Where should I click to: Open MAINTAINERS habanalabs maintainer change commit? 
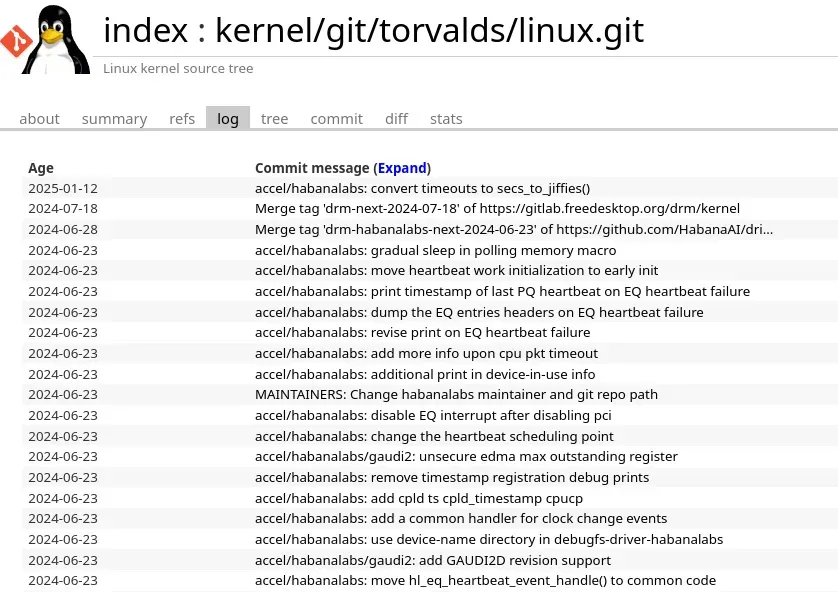click(x=456, y=394)
